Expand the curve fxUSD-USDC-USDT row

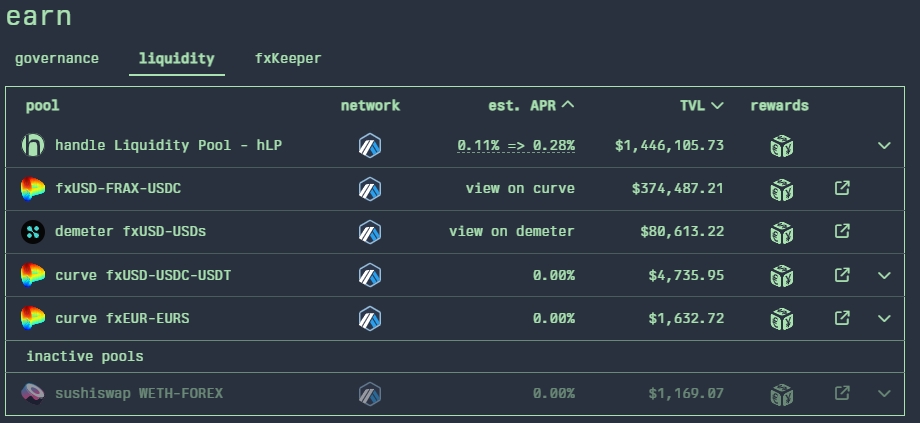[884, 275]
